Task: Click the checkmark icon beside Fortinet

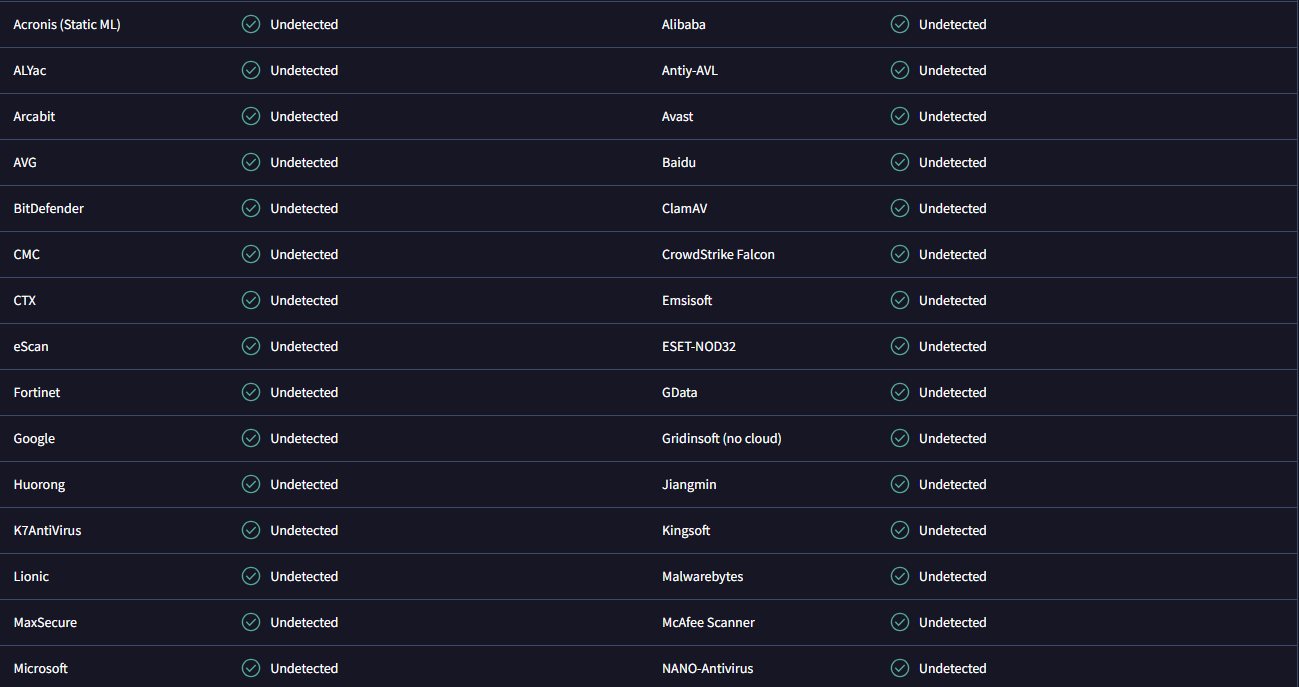Action: 251,392
